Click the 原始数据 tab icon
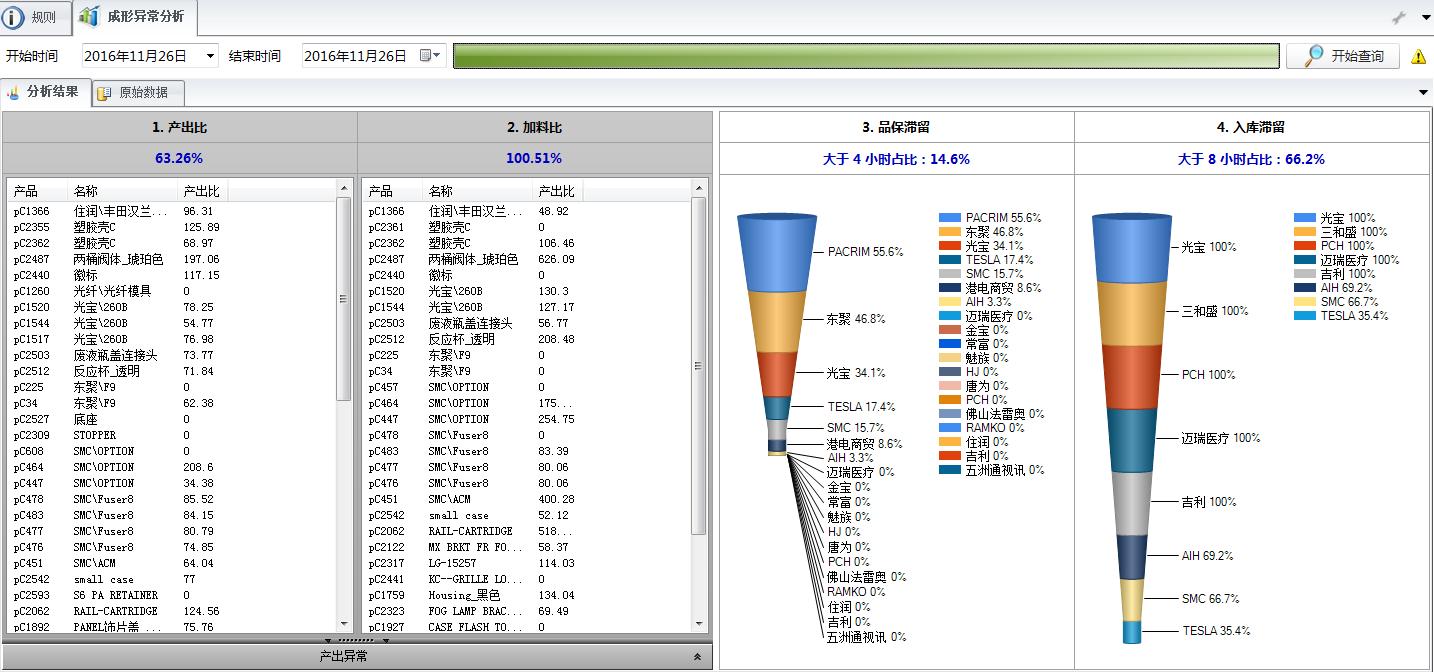The width and height of the screenshot is (1434, 672). pos(104,93)
